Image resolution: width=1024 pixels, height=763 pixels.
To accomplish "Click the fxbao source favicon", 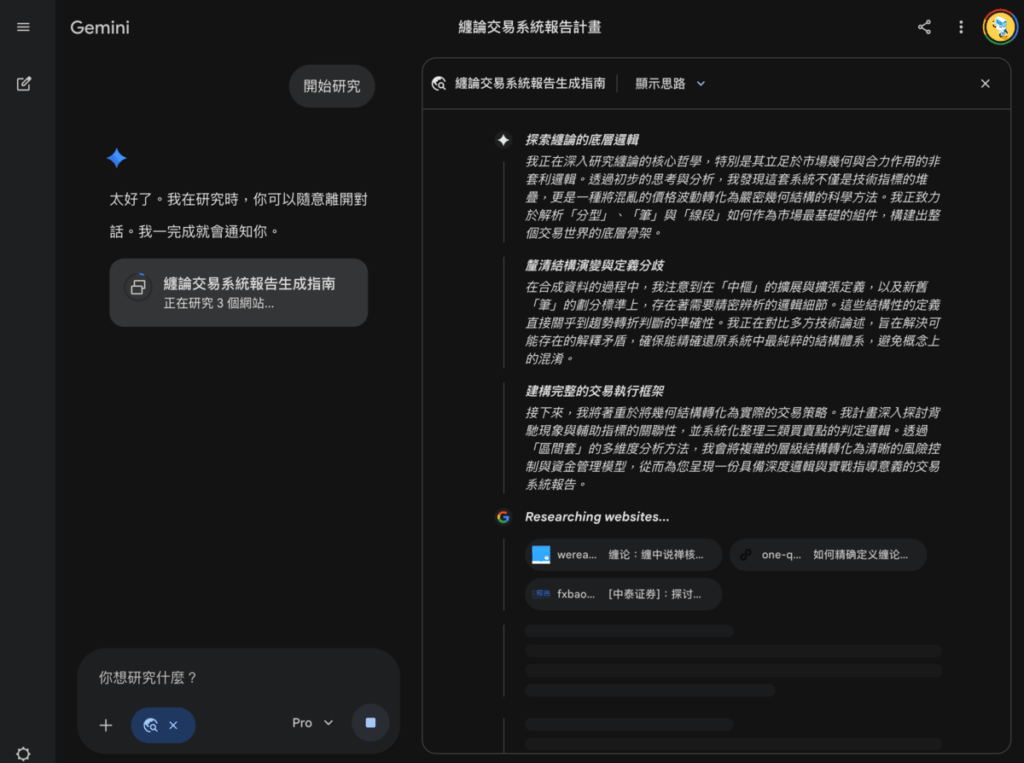I will [x=541, y=594].
